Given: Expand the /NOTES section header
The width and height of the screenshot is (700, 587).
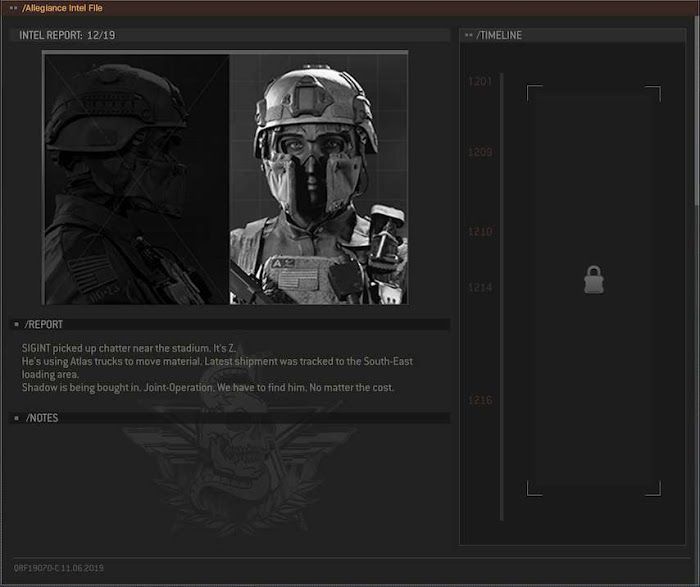Looking at the screenshot, I should click(x=229, y=418).
